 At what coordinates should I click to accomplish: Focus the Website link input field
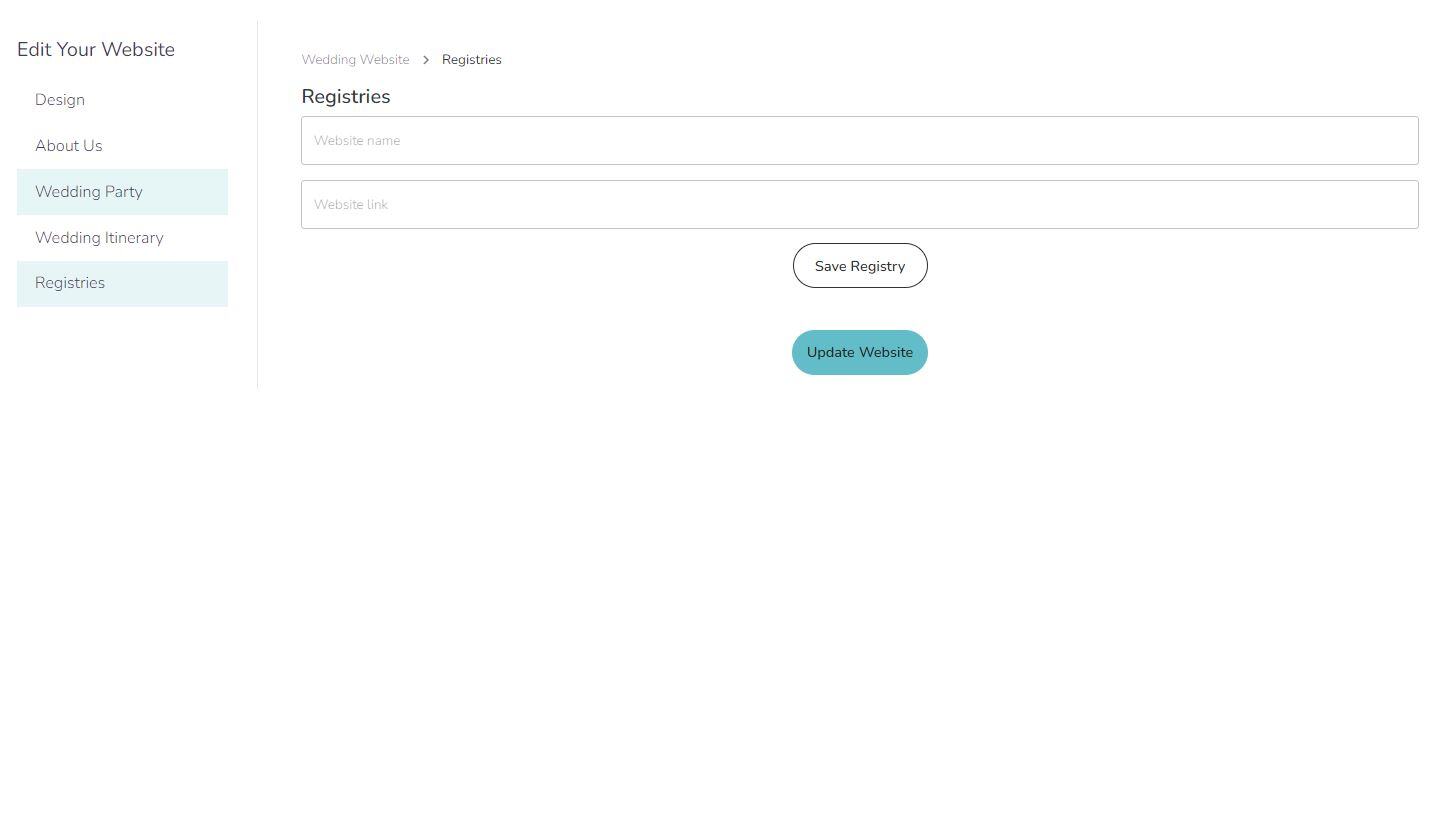tap(859, 205)
